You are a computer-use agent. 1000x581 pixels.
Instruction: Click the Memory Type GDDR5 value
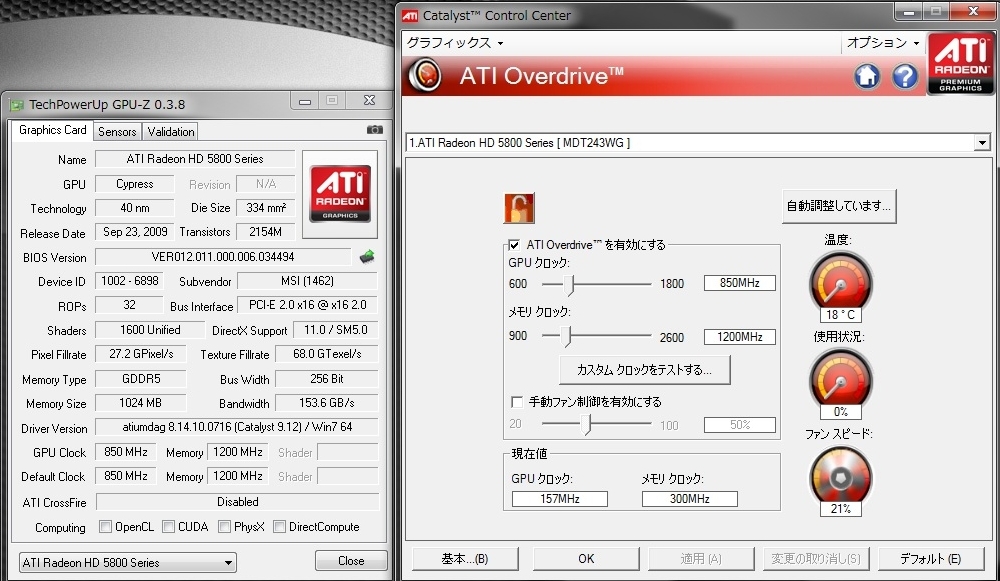[x=141, y=379]
